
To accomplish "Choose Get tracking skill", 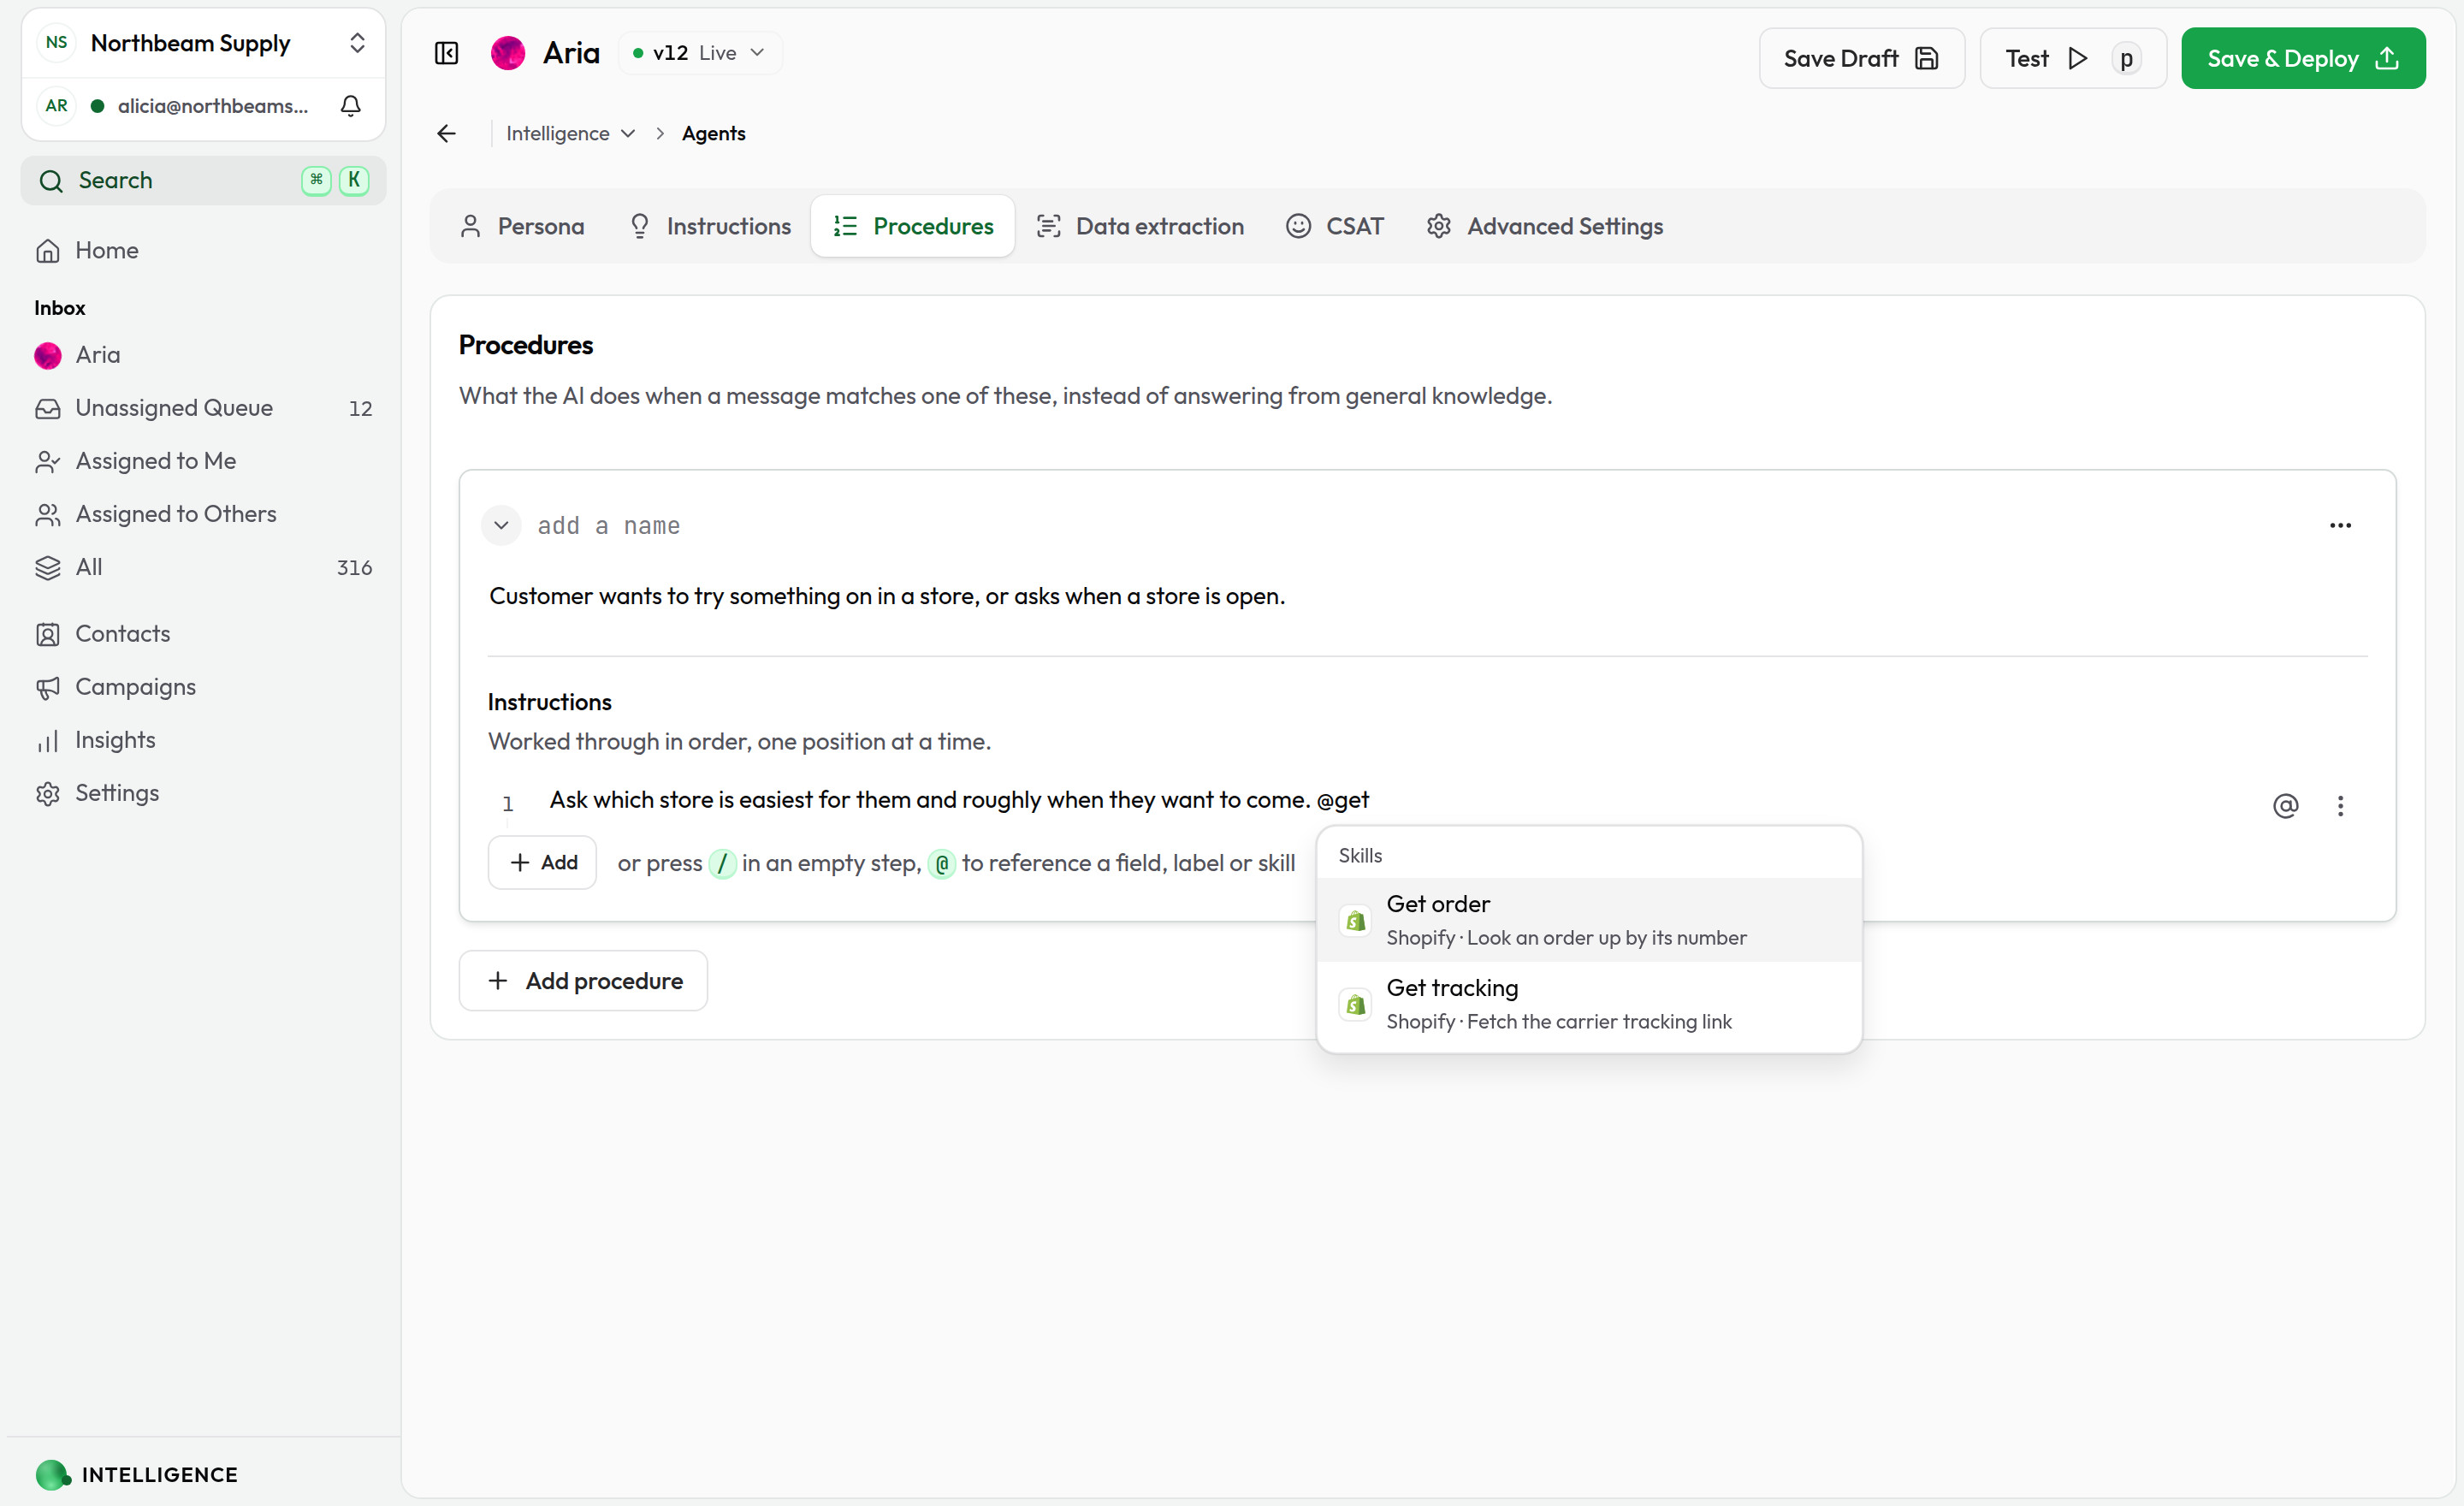I will point(1589,1004).
